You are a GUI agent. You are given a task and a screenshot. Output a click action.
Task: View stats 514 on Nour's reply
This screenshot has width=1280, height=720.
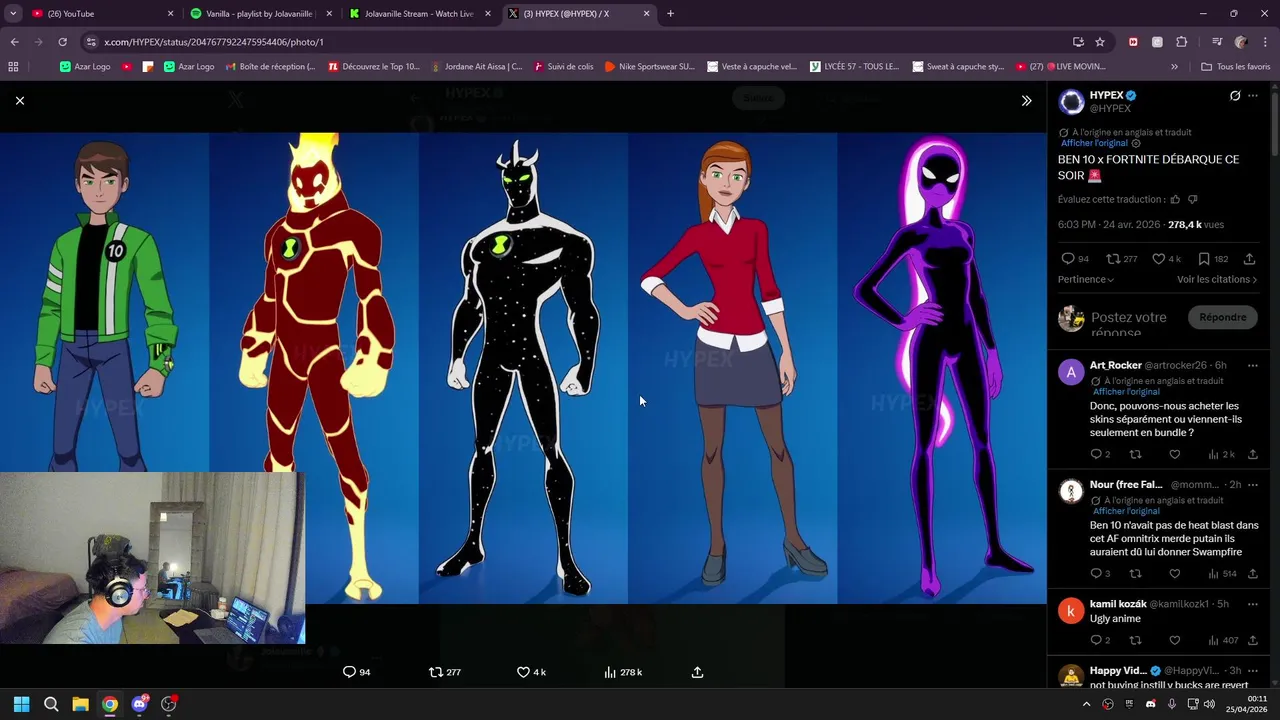point(1222,573)
